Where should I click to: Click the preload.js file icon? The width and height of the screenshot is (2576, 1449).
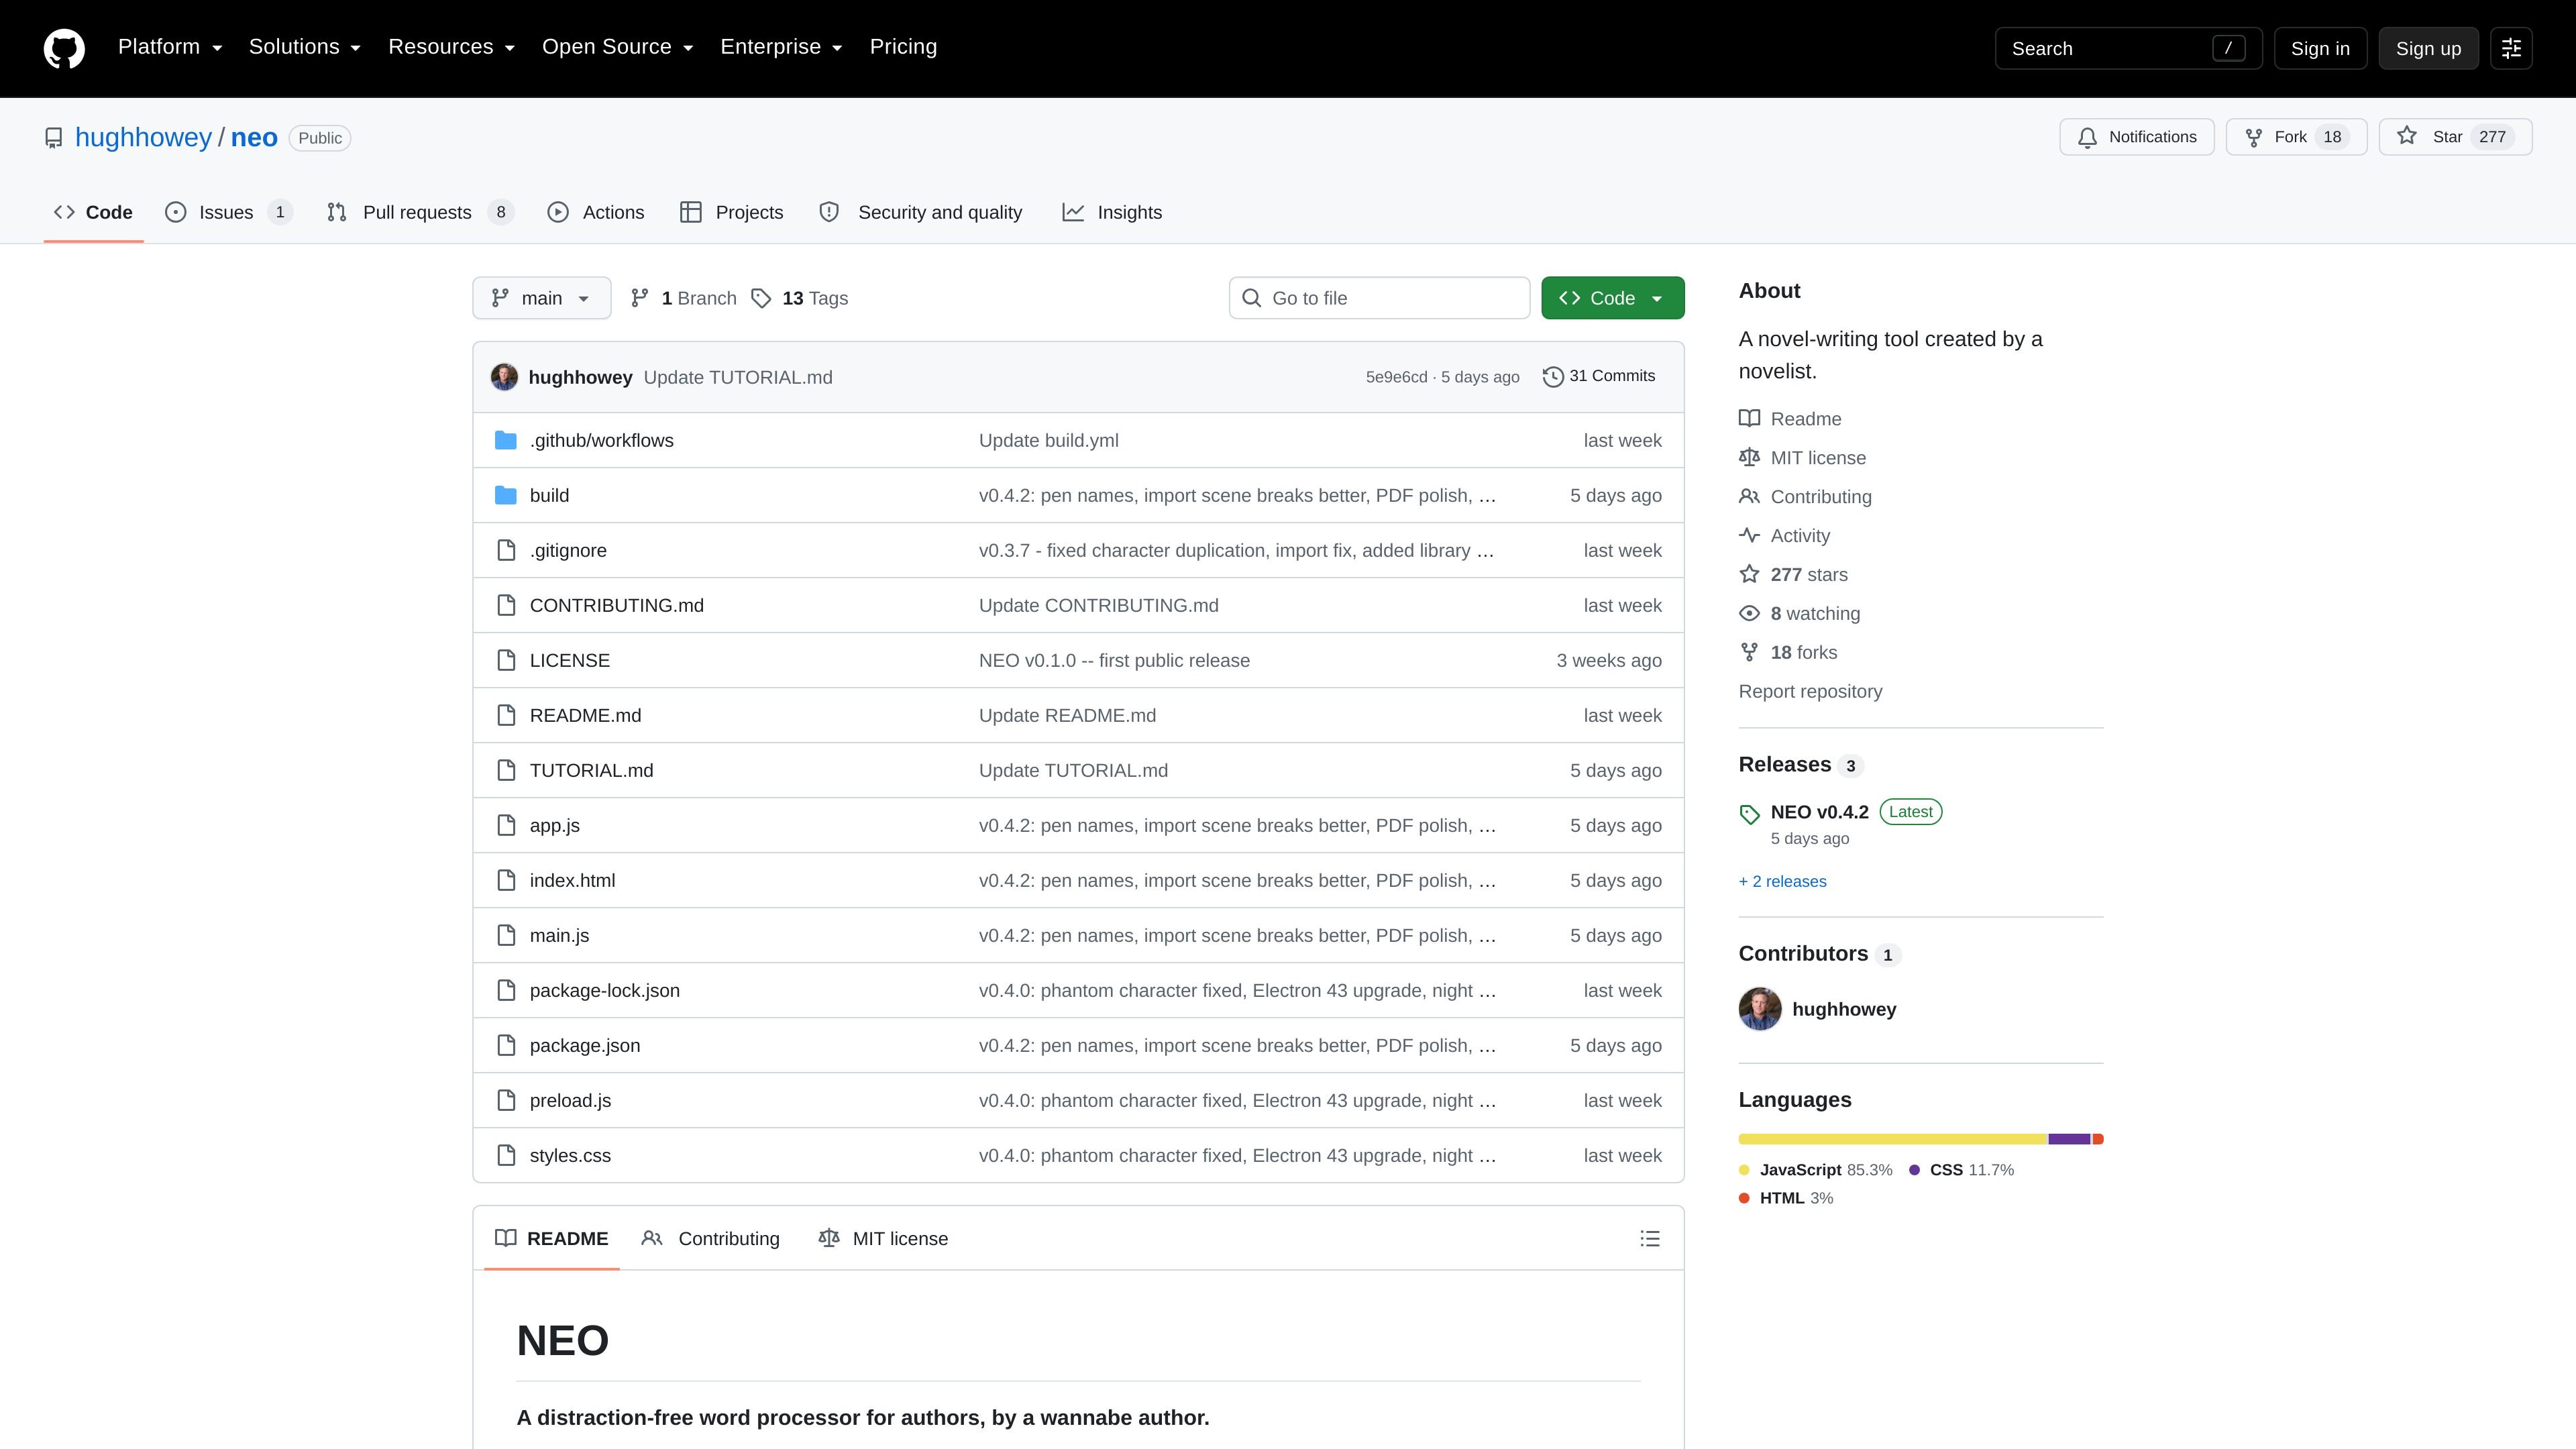coord(506,1100)
